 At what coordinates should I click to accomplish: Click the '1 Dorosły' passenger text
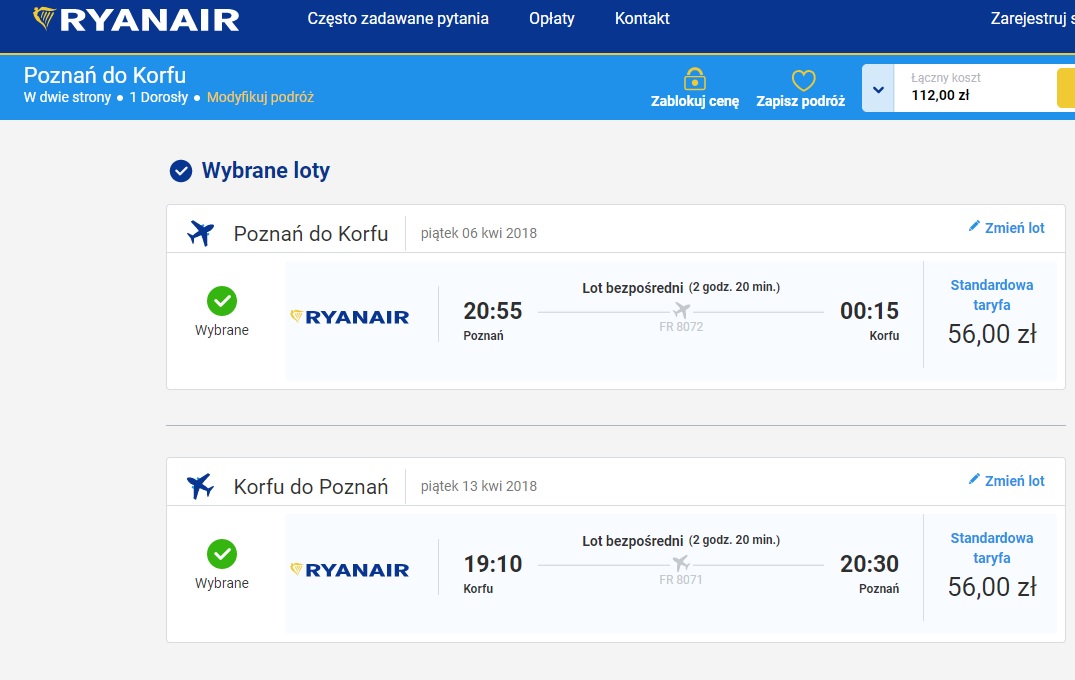click(x=158, y=97)
